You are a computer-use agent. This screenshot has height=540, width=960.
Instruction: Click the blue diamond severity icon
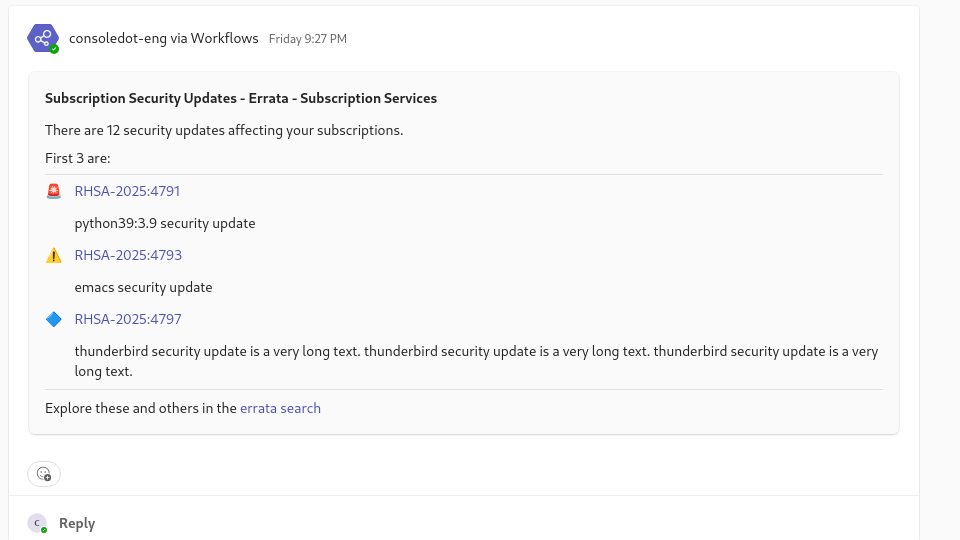54,319
